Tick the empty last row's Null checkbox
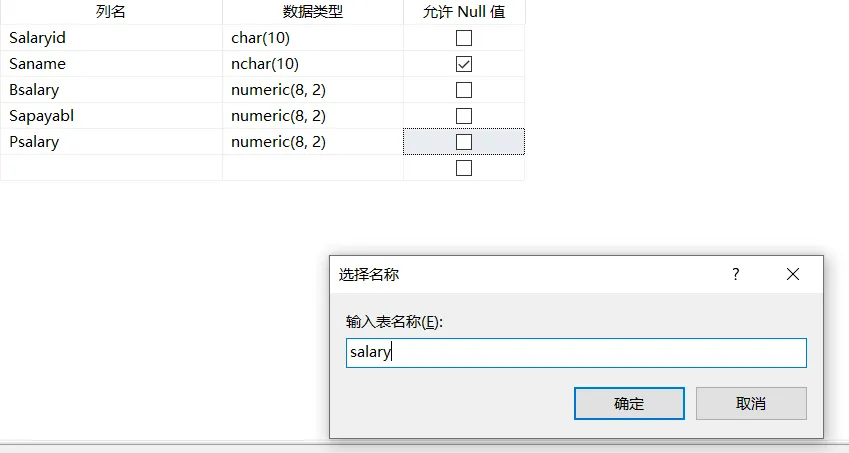The image size is (849, 453). (x=464, y=168)
